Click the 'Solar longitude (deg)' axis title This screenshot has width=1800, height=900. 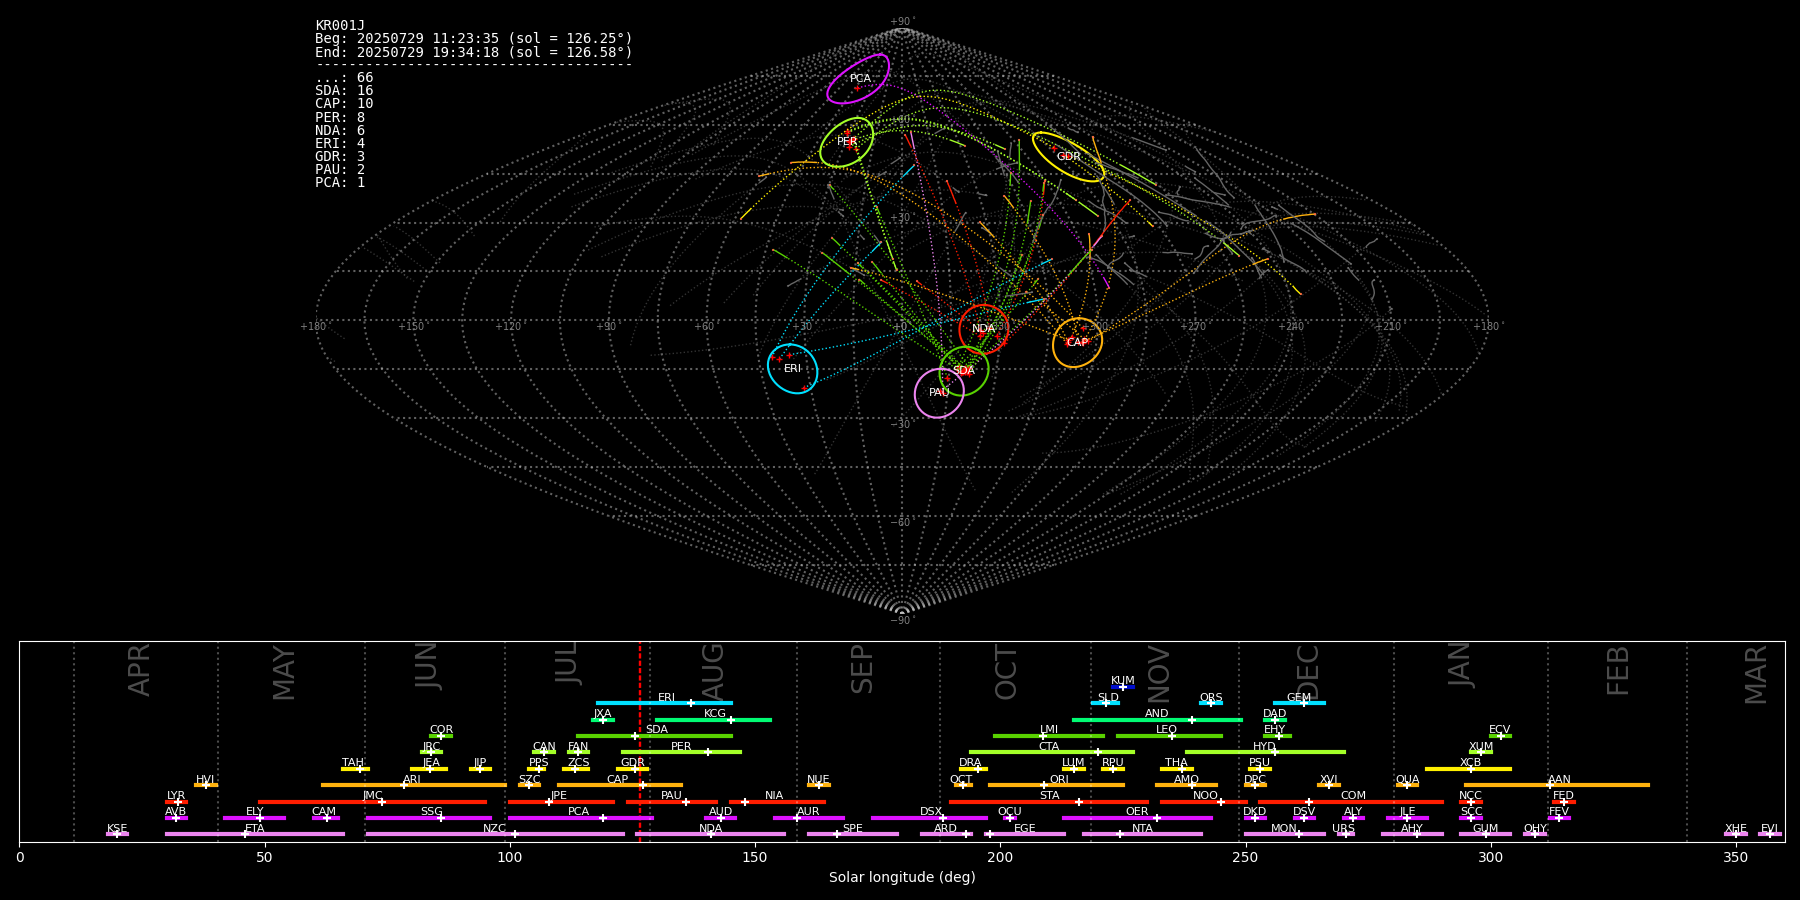click(x=902, y=877)
